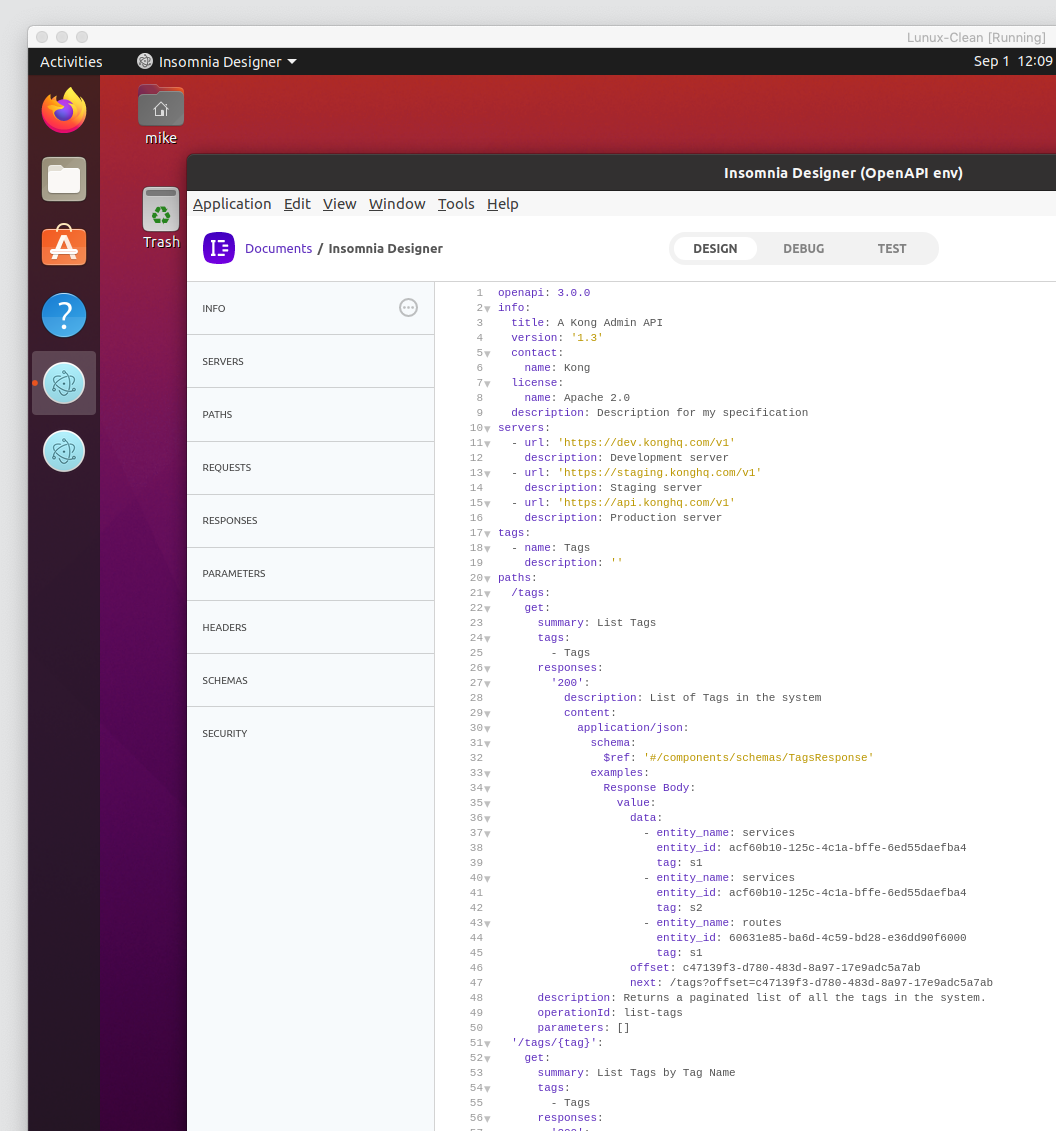Click the 'https://staging.konghq.com/v1' URL
The image size is (1056, 1131).
pyautogui.click(x=659, y=472)
